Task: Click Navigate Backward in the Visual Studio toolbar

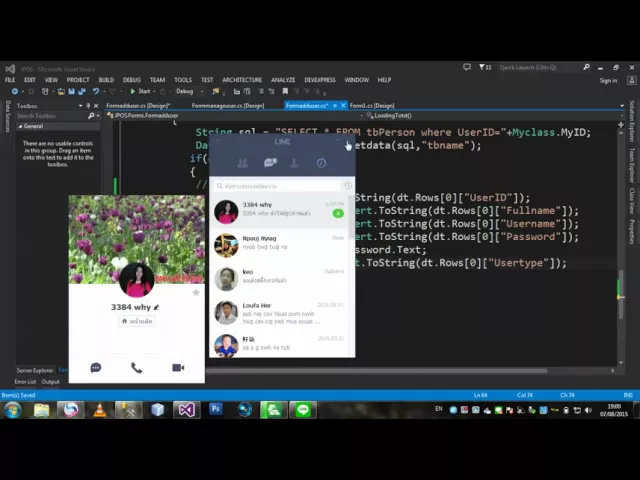Action: point(15,91)
